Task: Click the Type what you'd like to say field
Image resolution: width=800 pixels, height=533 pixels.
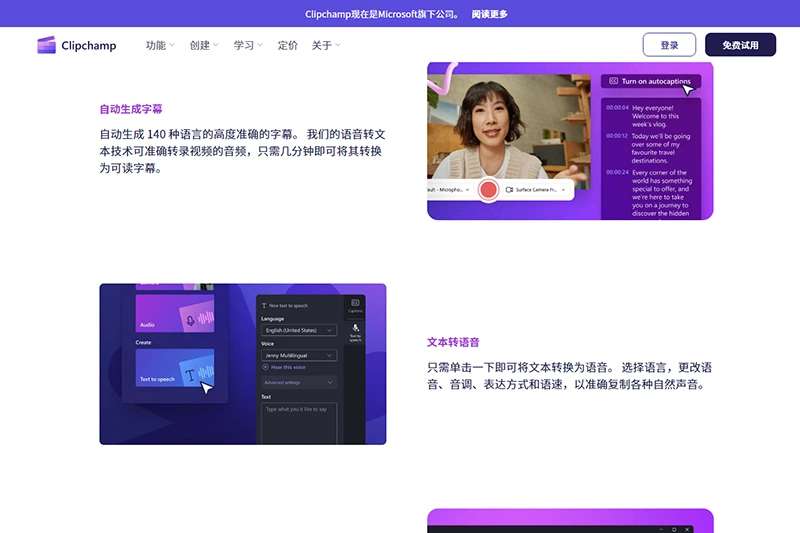Action: click(x=299, y=423)
